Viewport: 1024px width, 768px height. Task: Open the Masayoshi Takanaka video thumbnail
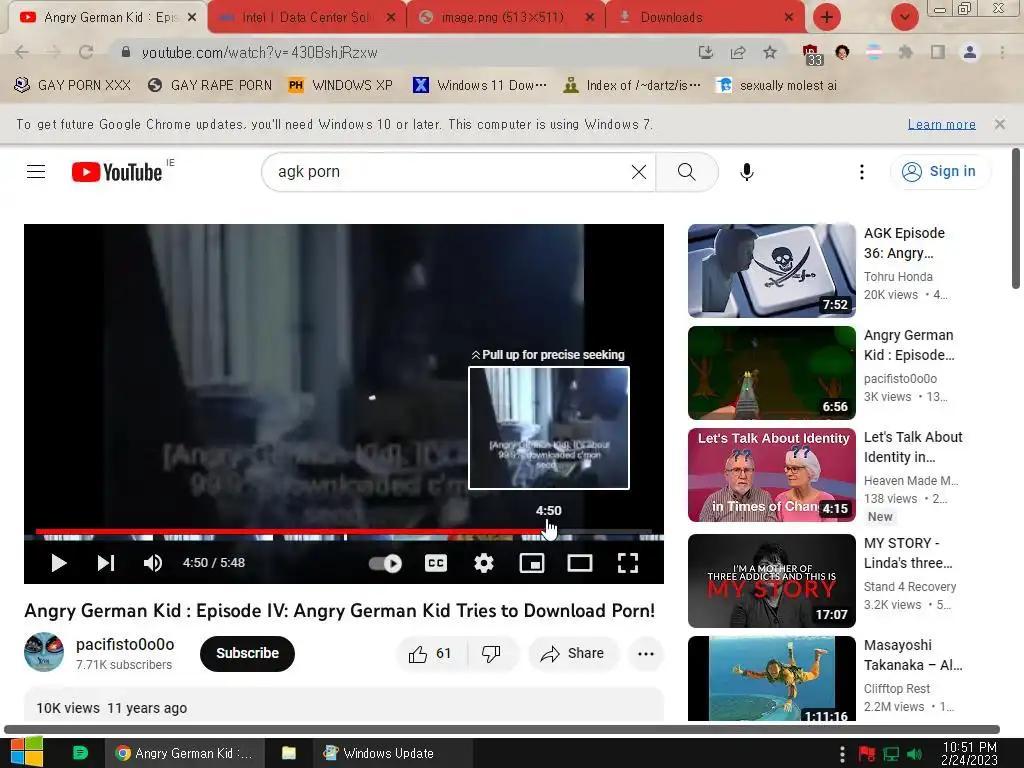coord(772,679)
